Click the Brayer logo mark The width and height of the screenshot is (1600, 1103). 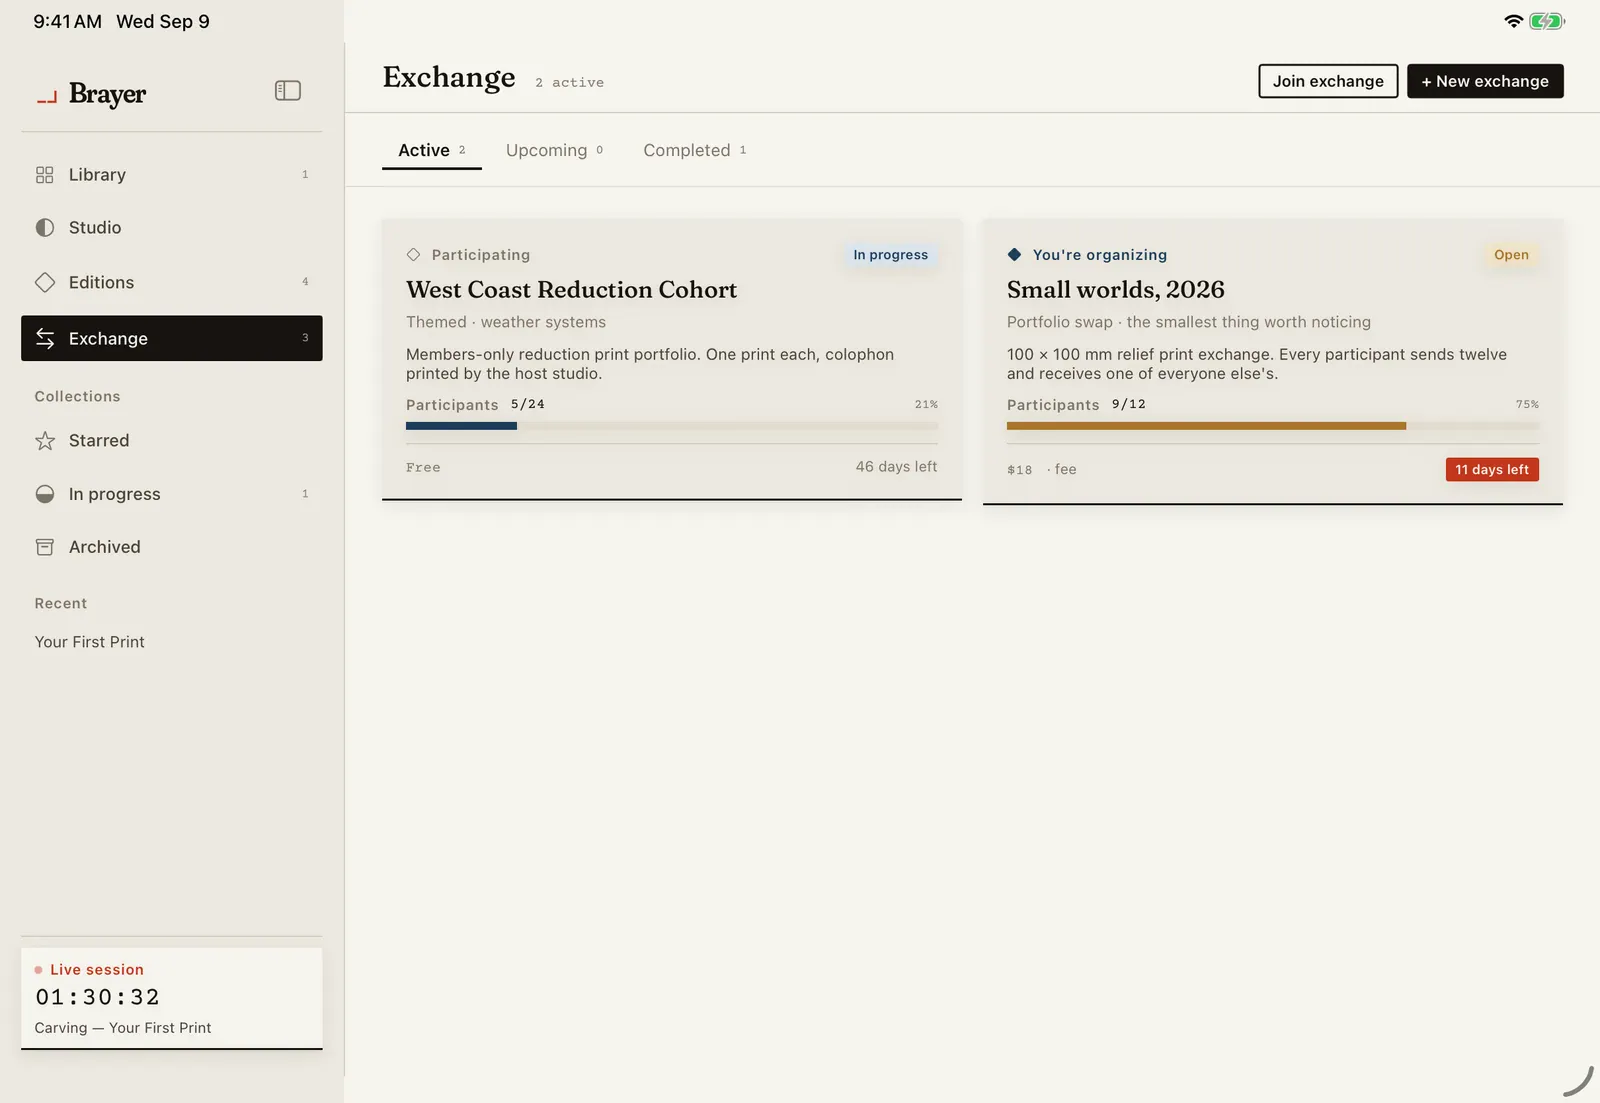pyautogui.click(x=47, y=96)
